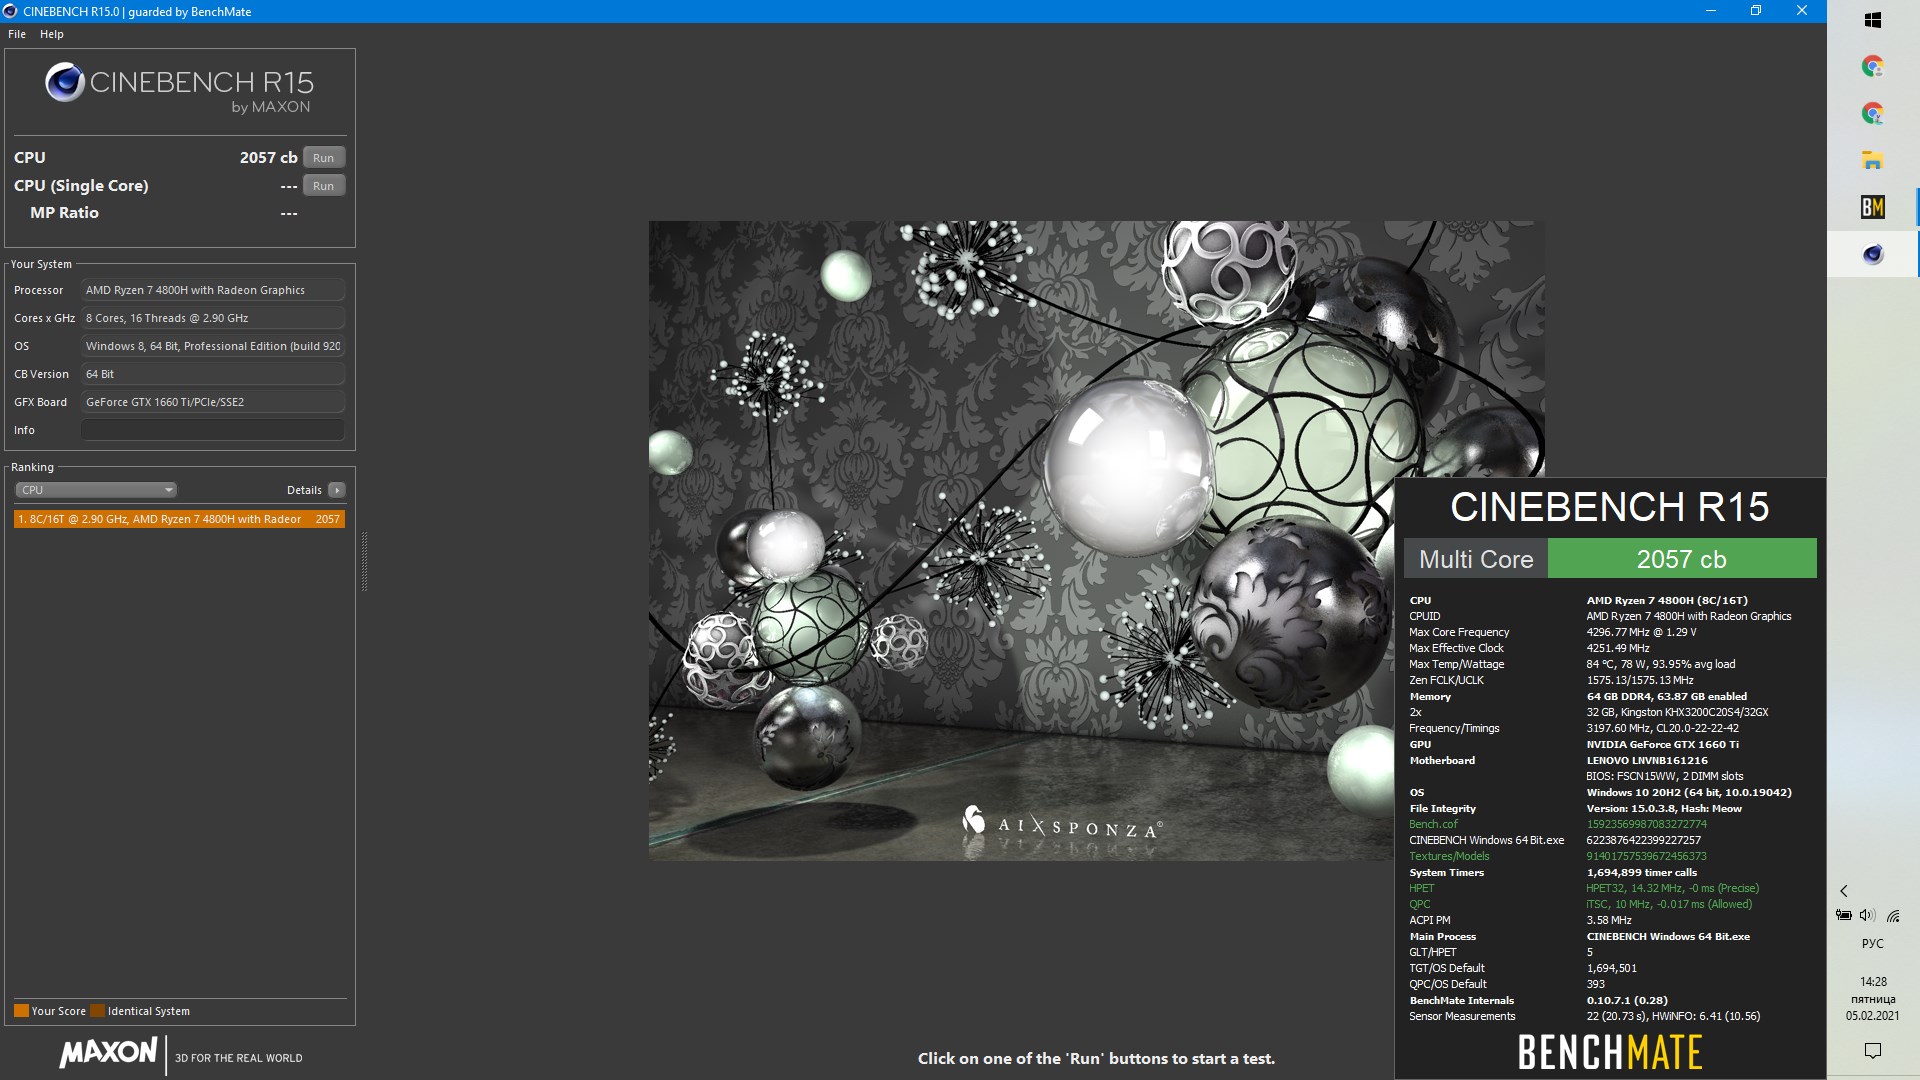Open the Windows Start menu
Image resolution: width=1920 pixels, height=1080 pixels.
coord(1873,20)
